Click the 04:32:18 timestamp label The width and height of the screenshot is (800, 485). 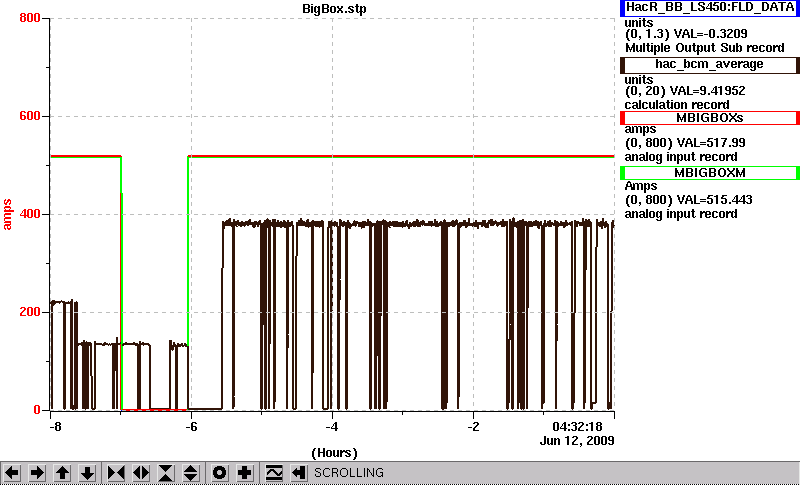[578, 426]
